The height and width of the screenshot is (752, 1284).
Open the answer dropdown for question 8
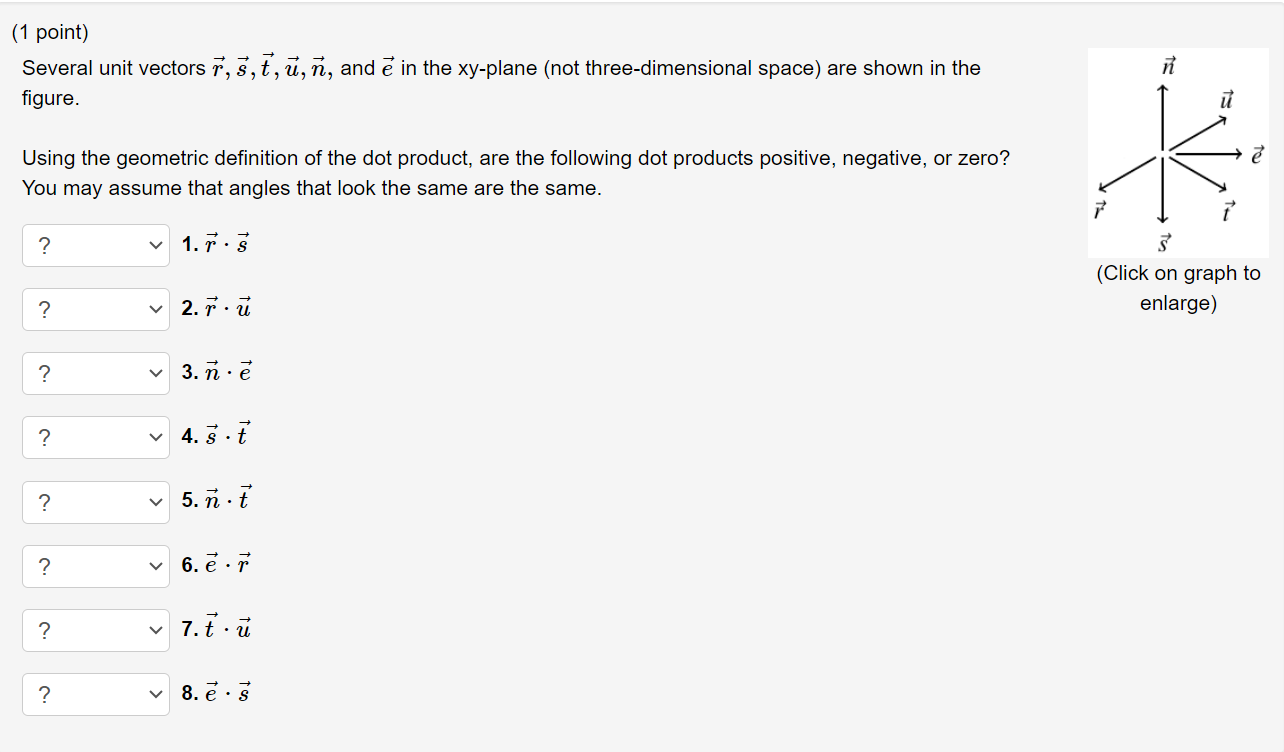pos(95,694)
